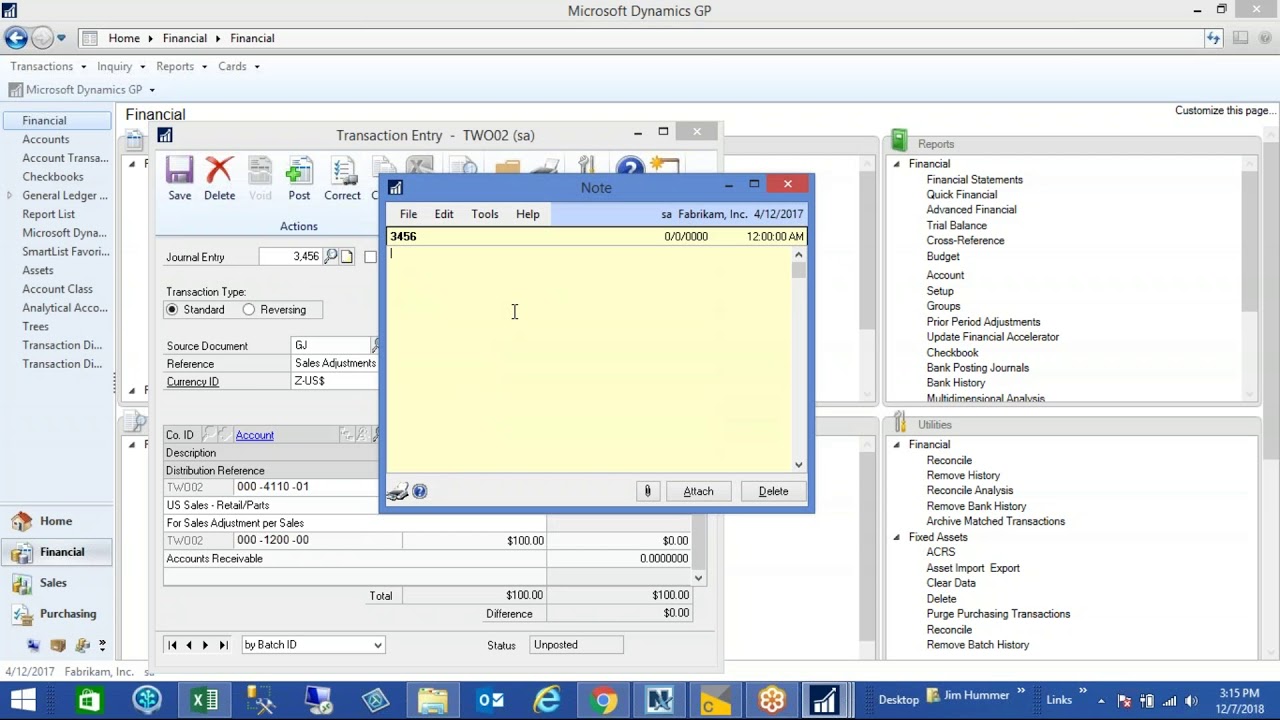
Task: Select Accounts in the Financial sidebar
Action: coord(46,140)
